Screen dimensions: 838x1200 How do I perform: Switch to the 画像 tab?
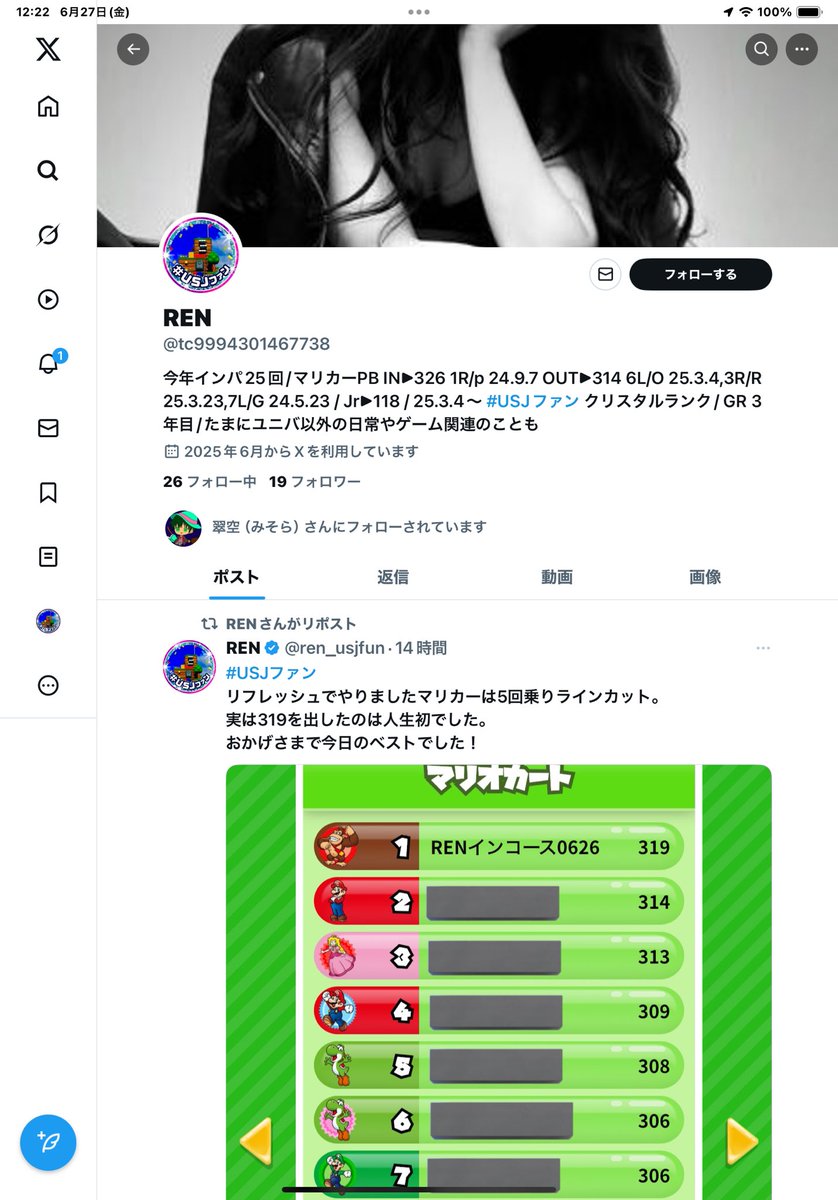tap(705, 577)
